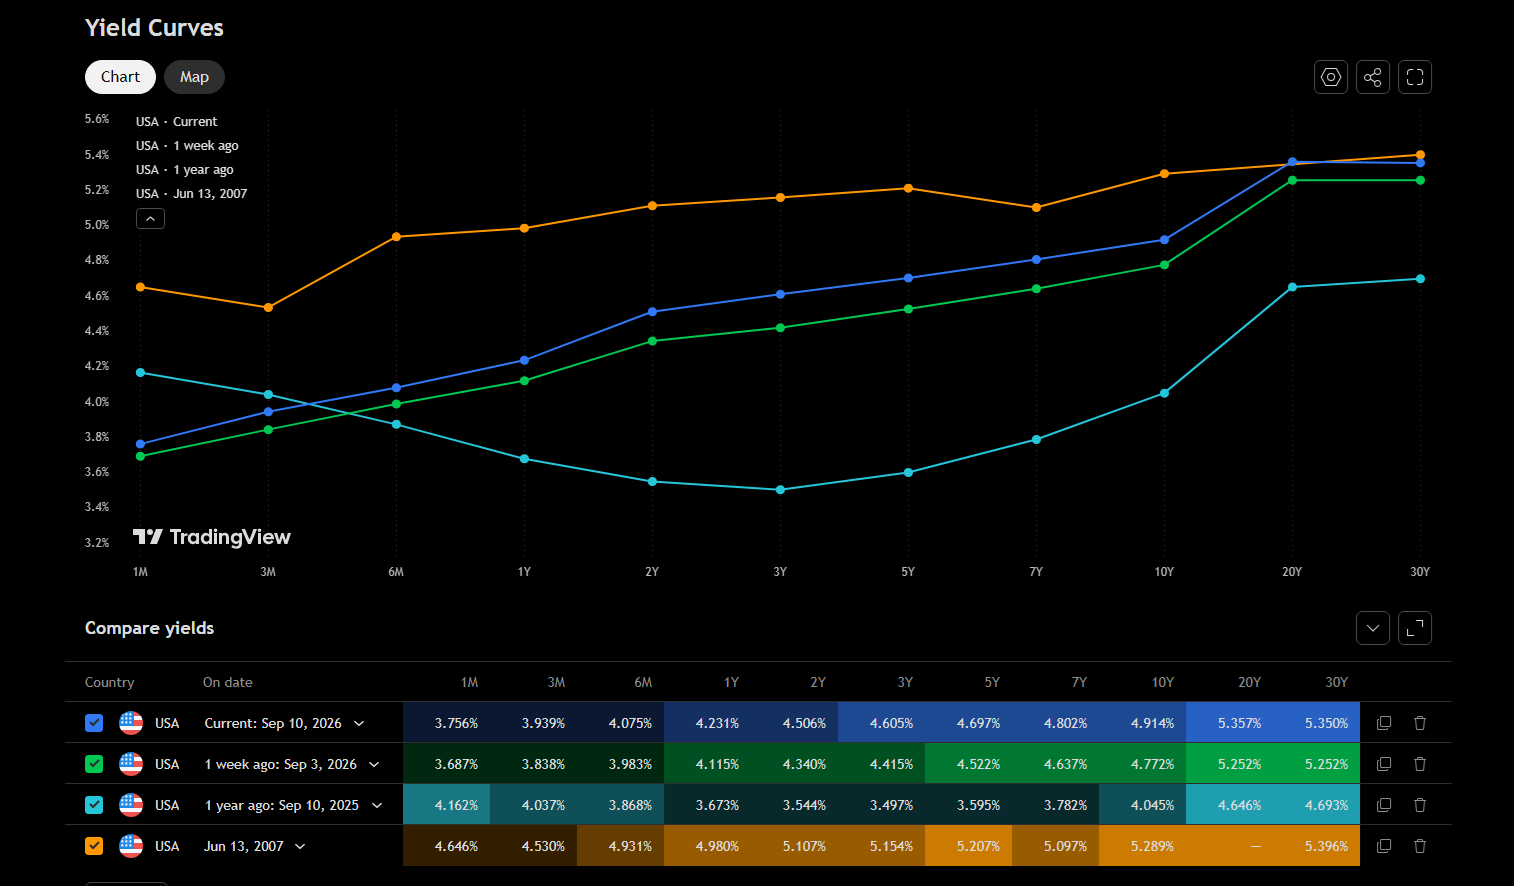Toggle the orange Jun 13, 2007 checkbox
This screenshot has width=1514, height=886.
[x=94, y=846]
